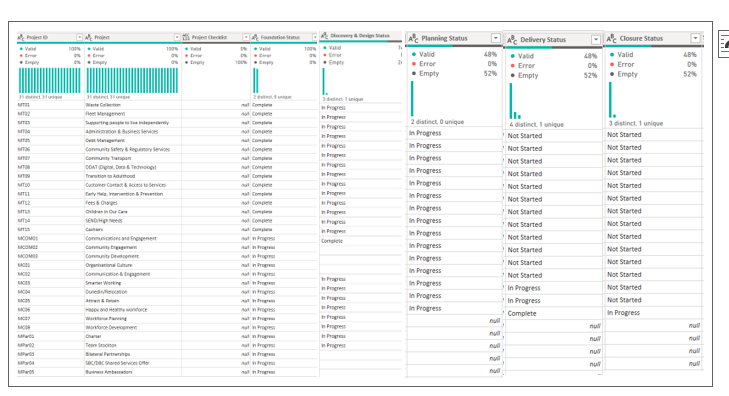
Task: Click the ABC type icon of Delivery Status column
Action: click(x=512, y=40)
